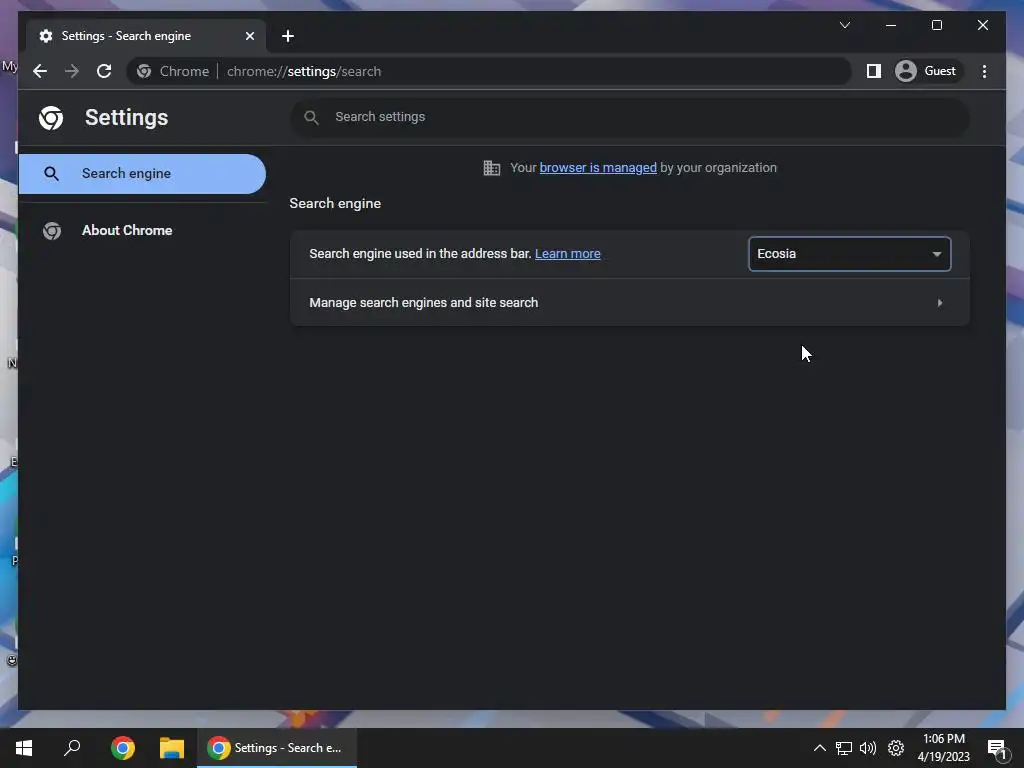Open the Ecosia search engine dropdown

(849, 253)
